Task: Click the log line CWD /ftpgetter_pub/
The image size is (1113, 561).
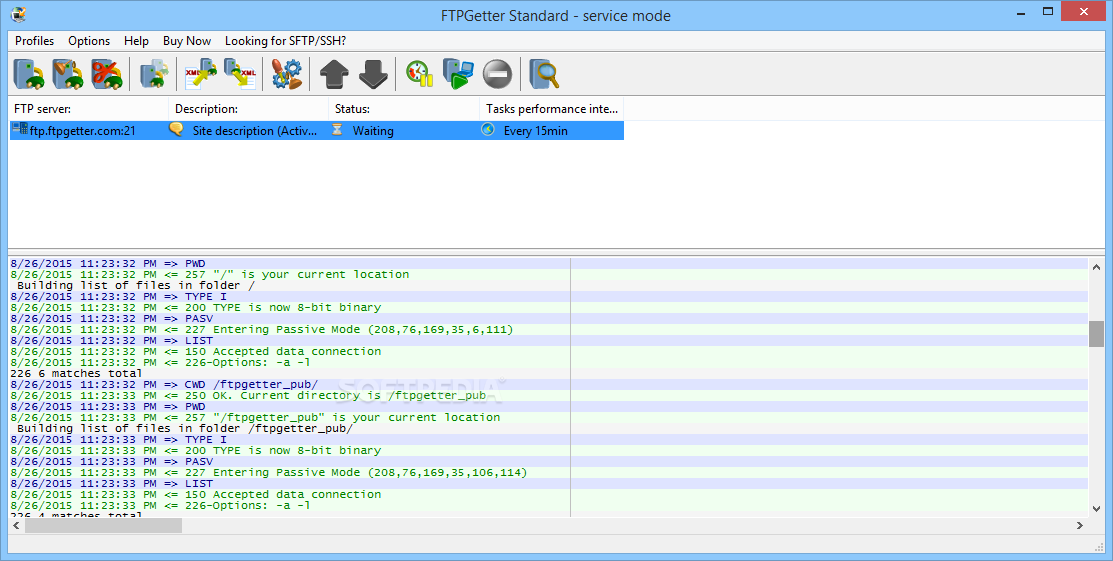Action: pos(165,385)
